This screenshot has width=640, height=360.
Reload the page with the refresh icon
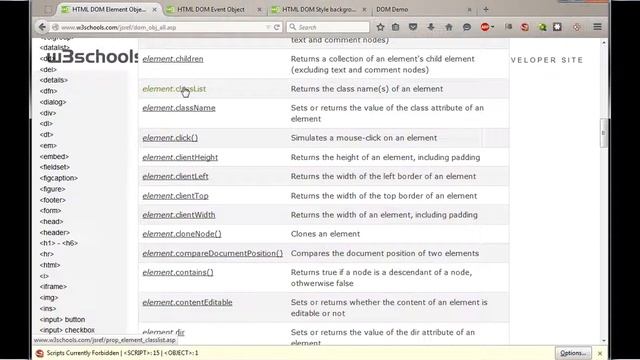pos(277,27)
